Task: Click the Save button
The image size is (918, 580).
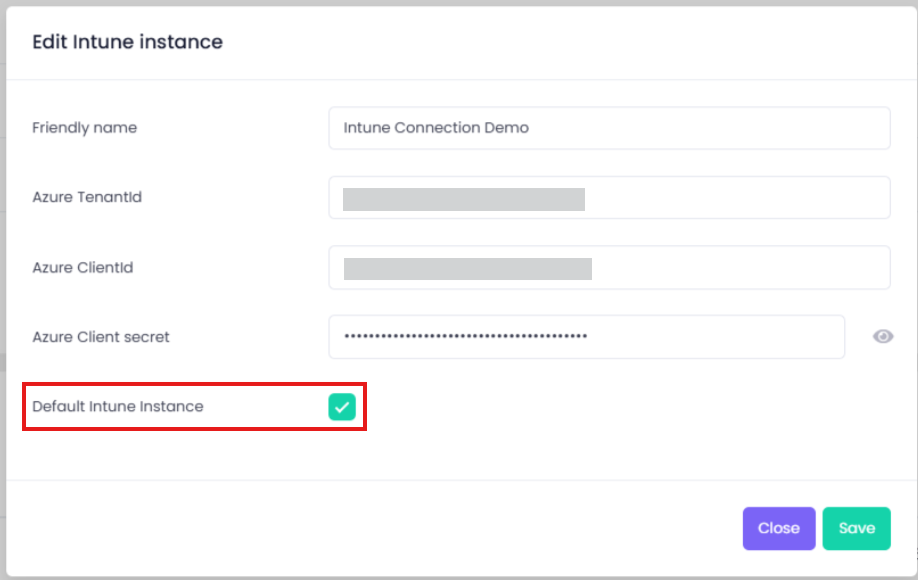Action: pos(856,528)
